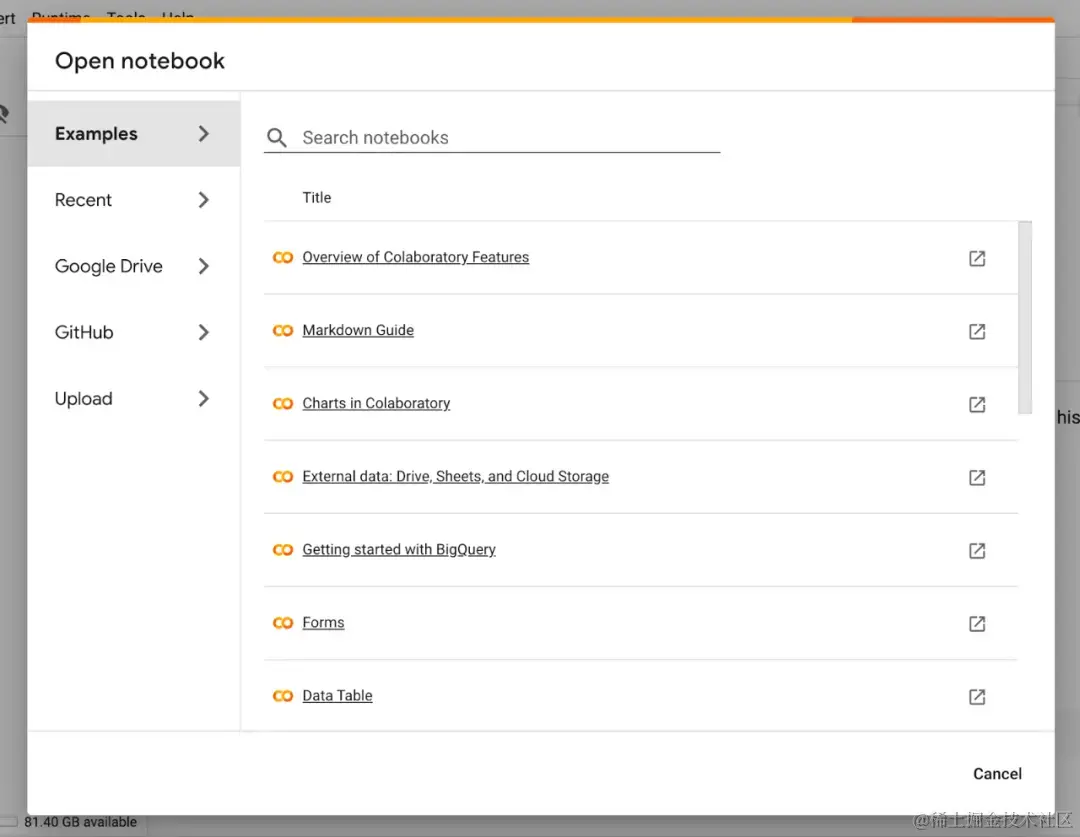Open the Forms notebook link
Screen dimensions: 1080x837
pyautogui.click(x=323, y=622)
